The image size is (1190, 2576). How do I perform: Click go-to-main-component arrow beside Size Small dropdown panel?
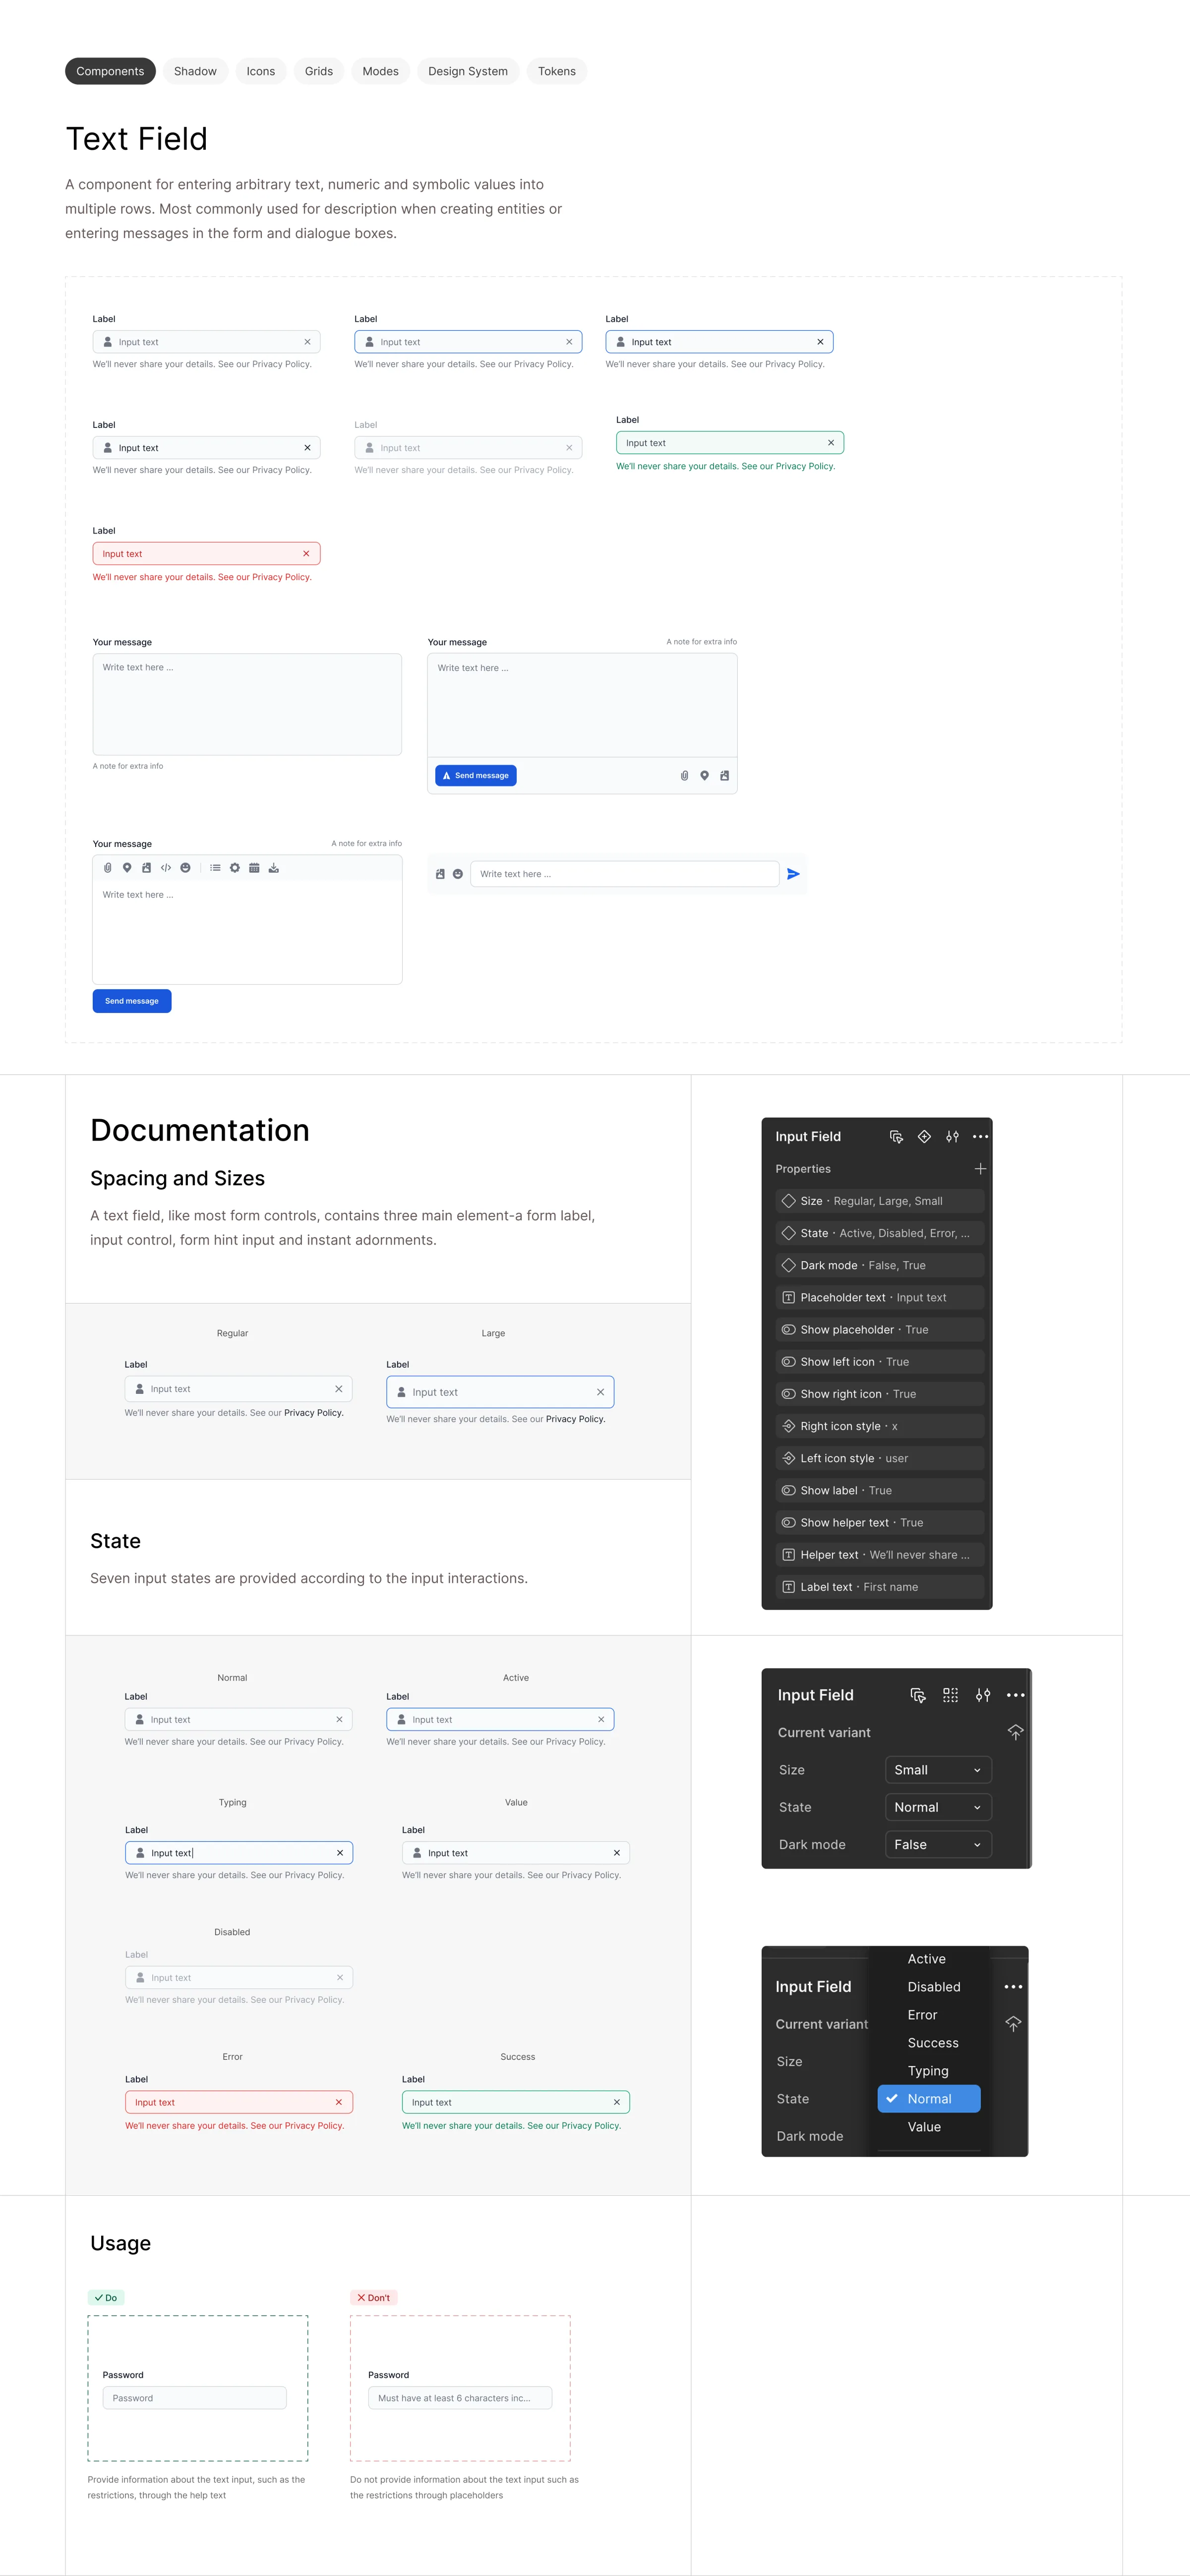coord(1015,1732)
